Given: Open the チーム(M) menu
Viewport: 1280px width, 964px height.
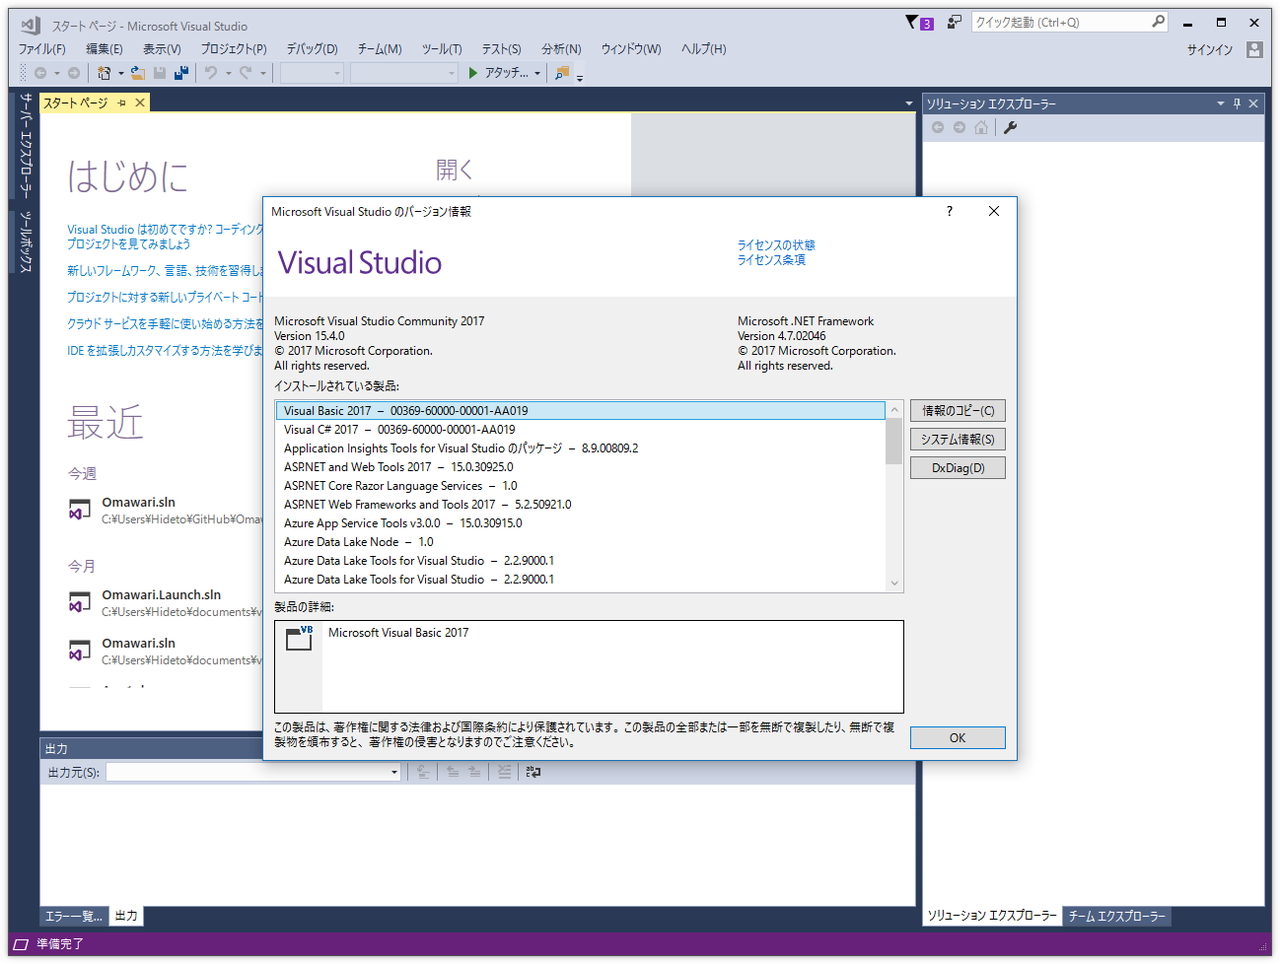Looking at the screenshot, I should point(379,48).
